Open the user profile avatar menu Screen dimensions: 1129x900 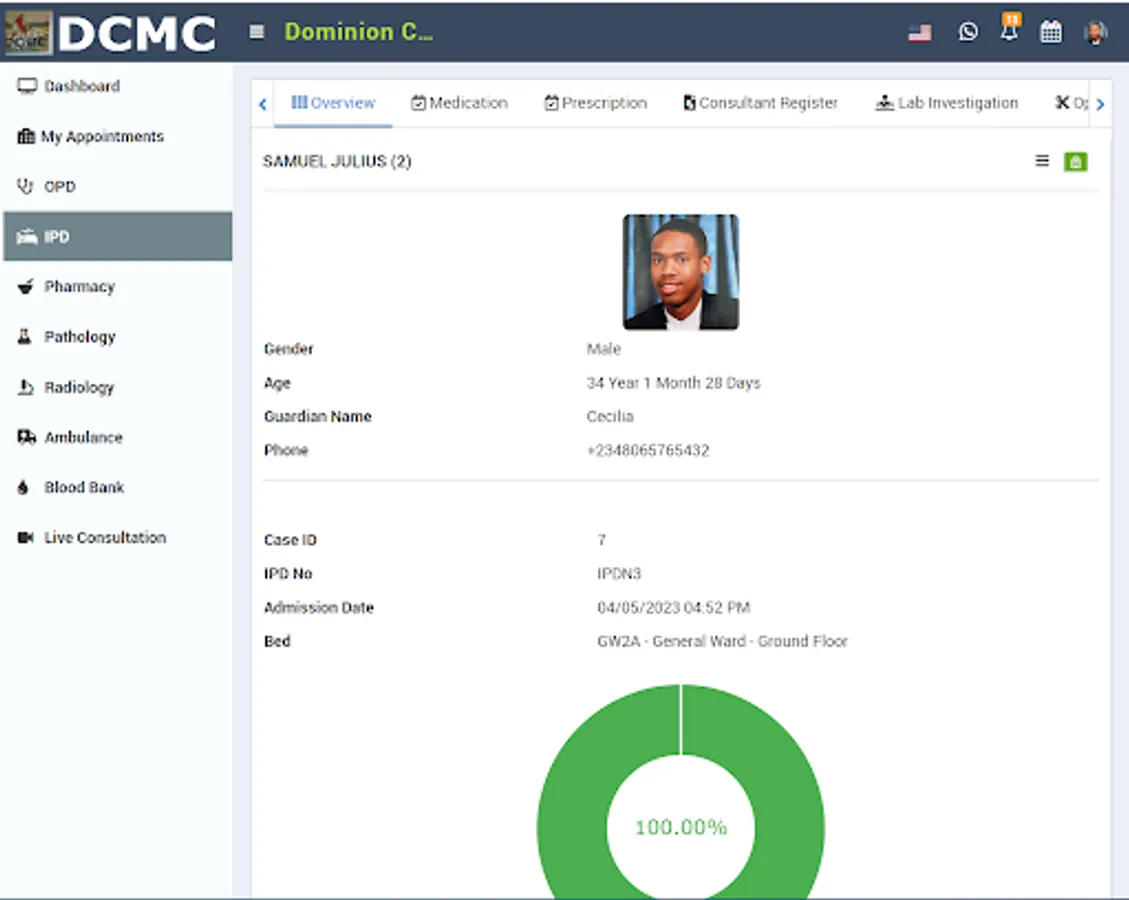click(1095, 32)
